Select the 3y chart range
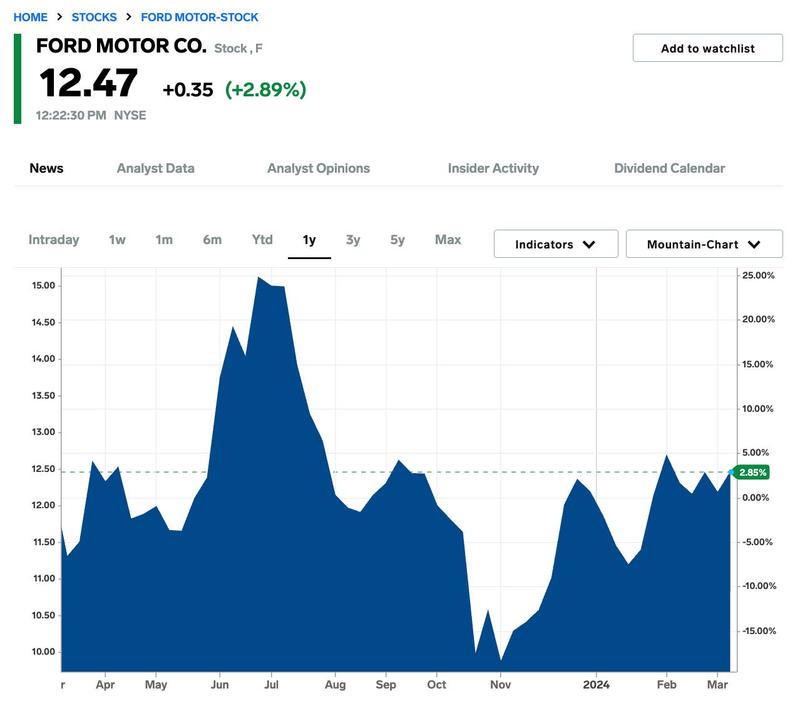This screenshot has height=711, width=800. pyautogui.click(x=353, y=240)
